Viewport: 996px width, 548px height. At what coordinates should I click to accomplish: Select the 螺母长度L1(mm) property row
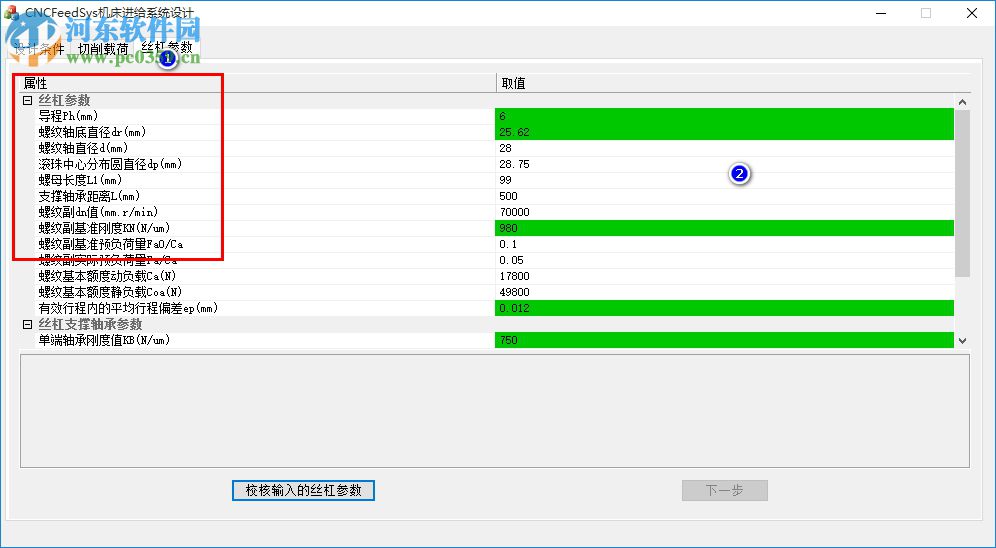pyautogui.click(x=266, y=180)
